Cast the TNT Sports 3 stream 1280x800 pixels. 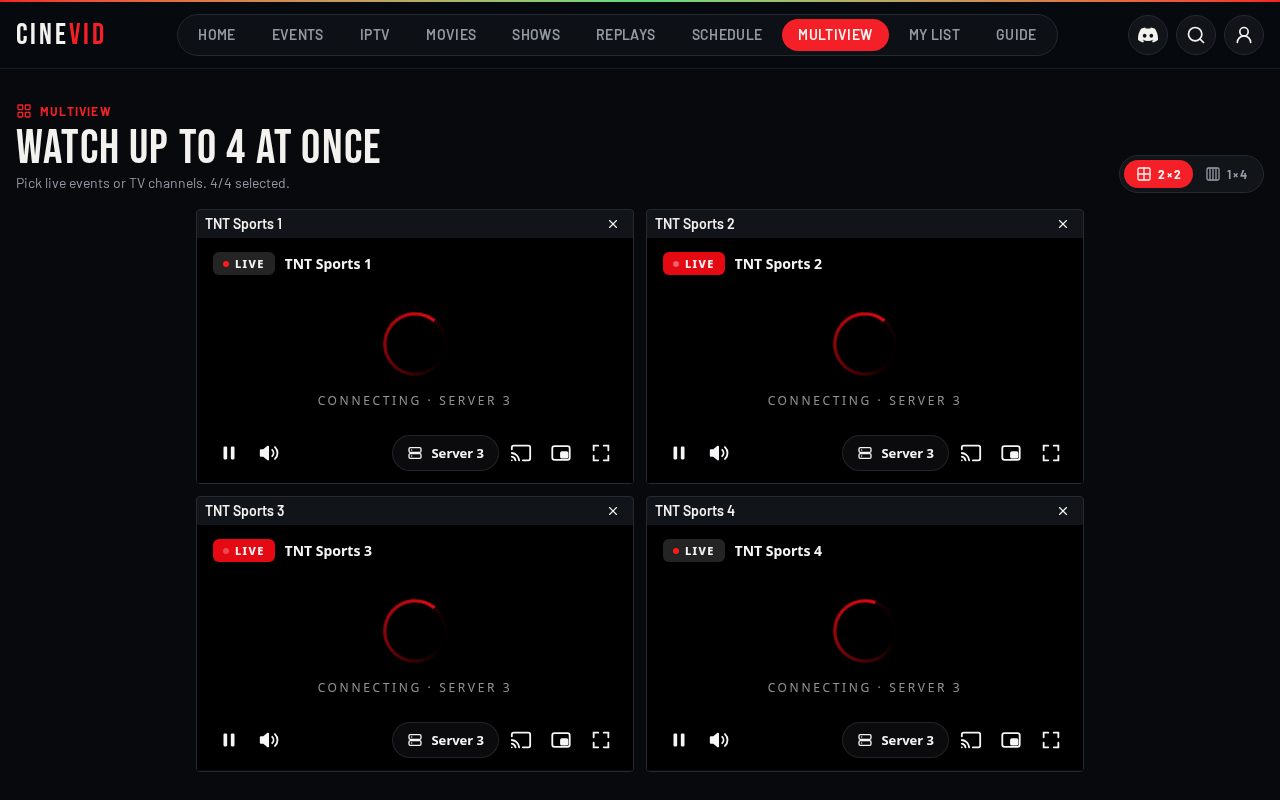[x=521, y=740]
